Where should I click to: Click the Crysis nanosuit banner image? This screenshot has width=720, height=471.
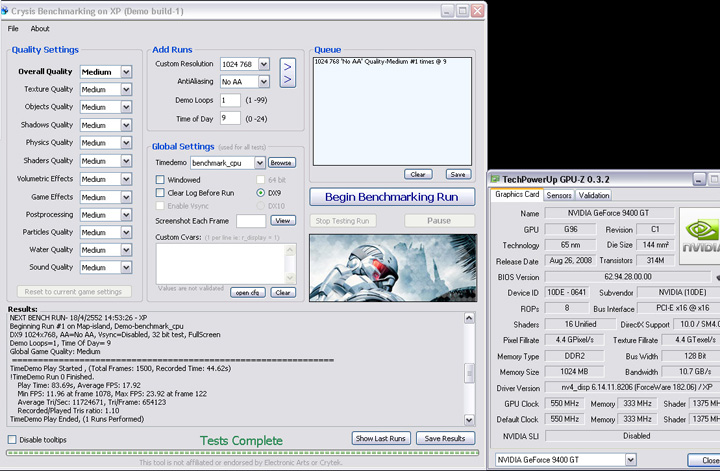coord(393,268)
